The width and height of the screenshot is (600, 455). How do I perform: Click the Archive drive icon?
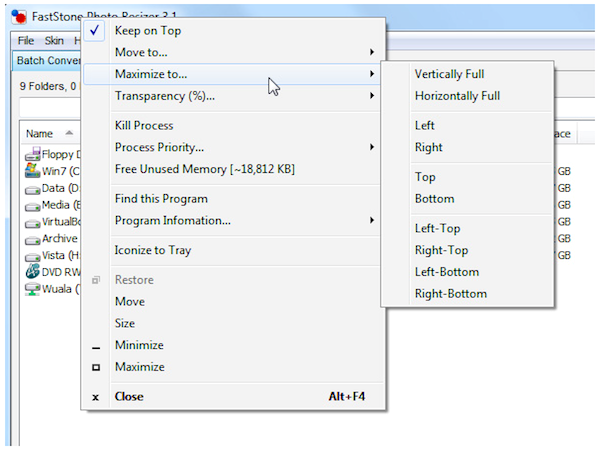pyautogui.click(x=33, y=240)
